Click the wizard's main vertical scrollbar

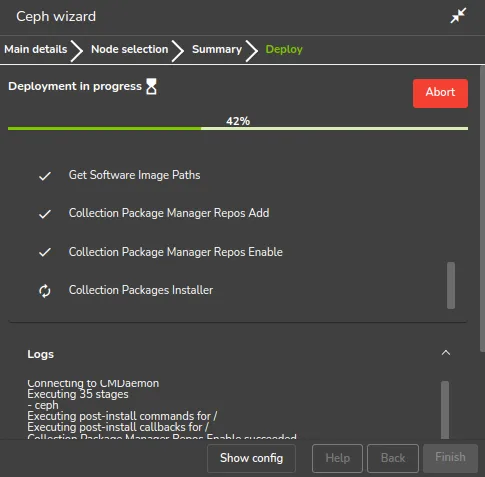tap(482, 208)
